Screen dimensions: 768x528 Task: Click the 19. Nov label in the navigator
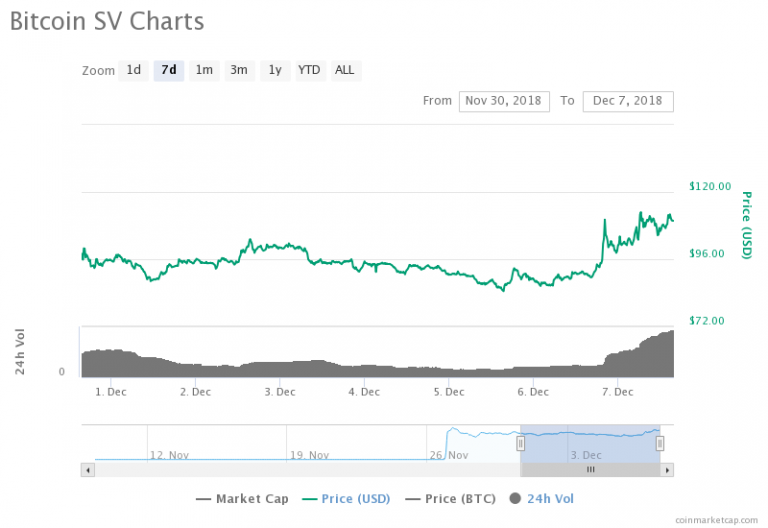pos(310,456)
